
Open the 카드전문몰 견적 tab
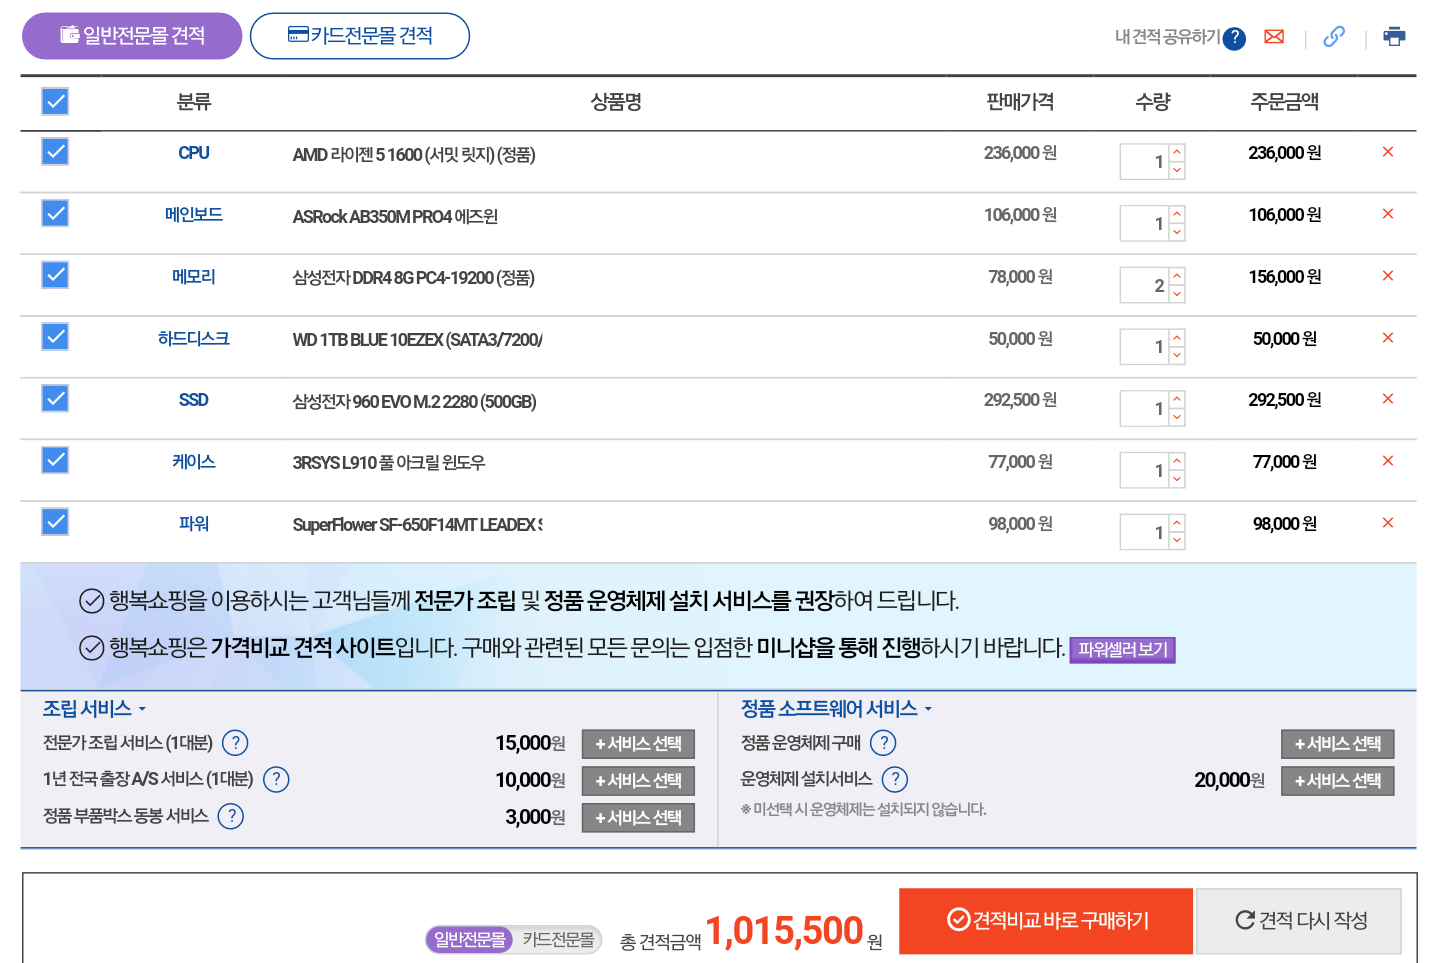point(360,36)
